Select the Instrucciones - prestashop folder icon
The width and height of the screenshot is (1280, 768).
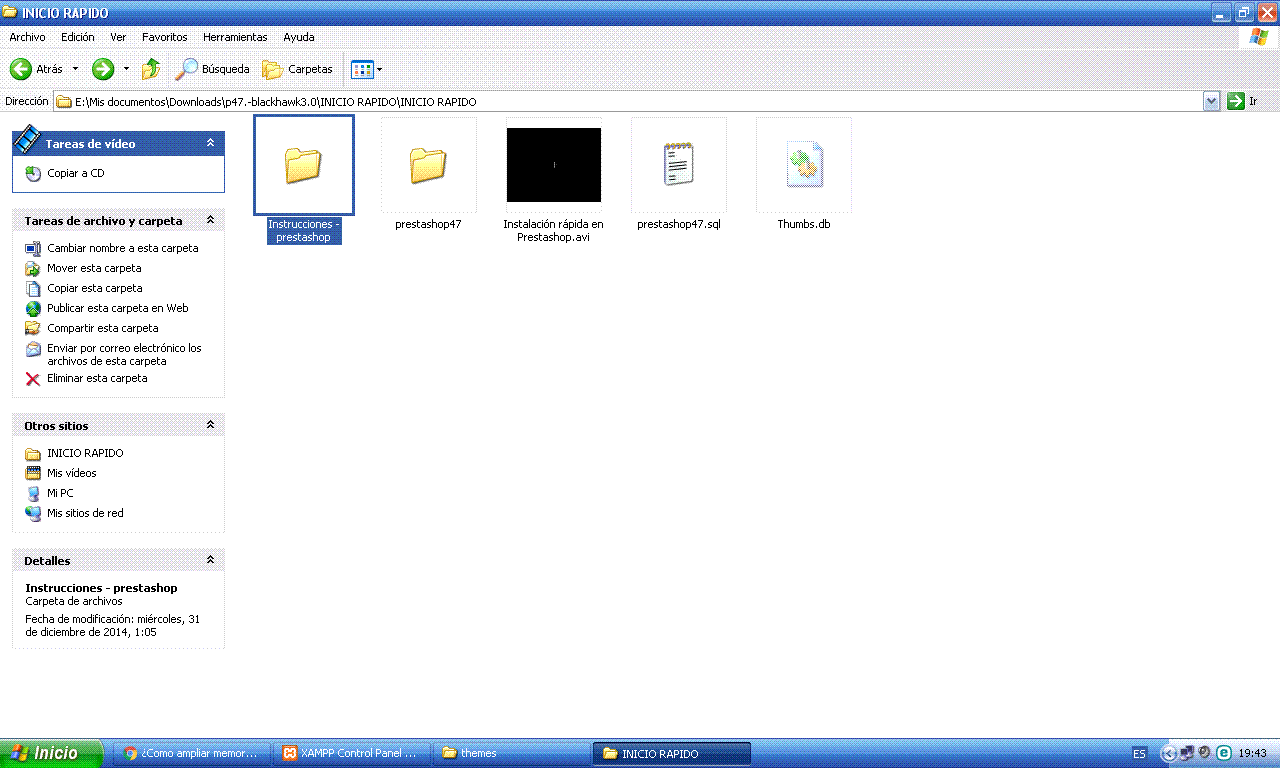[x=303, y=165]
